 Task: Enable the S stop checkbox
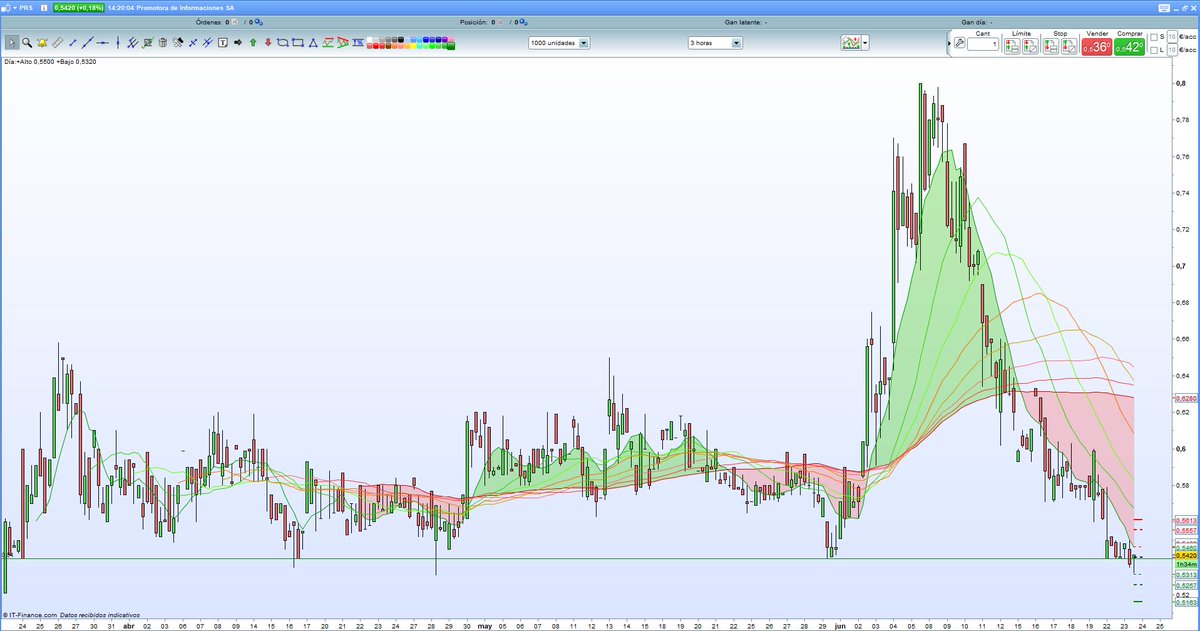pos(1155,37)
